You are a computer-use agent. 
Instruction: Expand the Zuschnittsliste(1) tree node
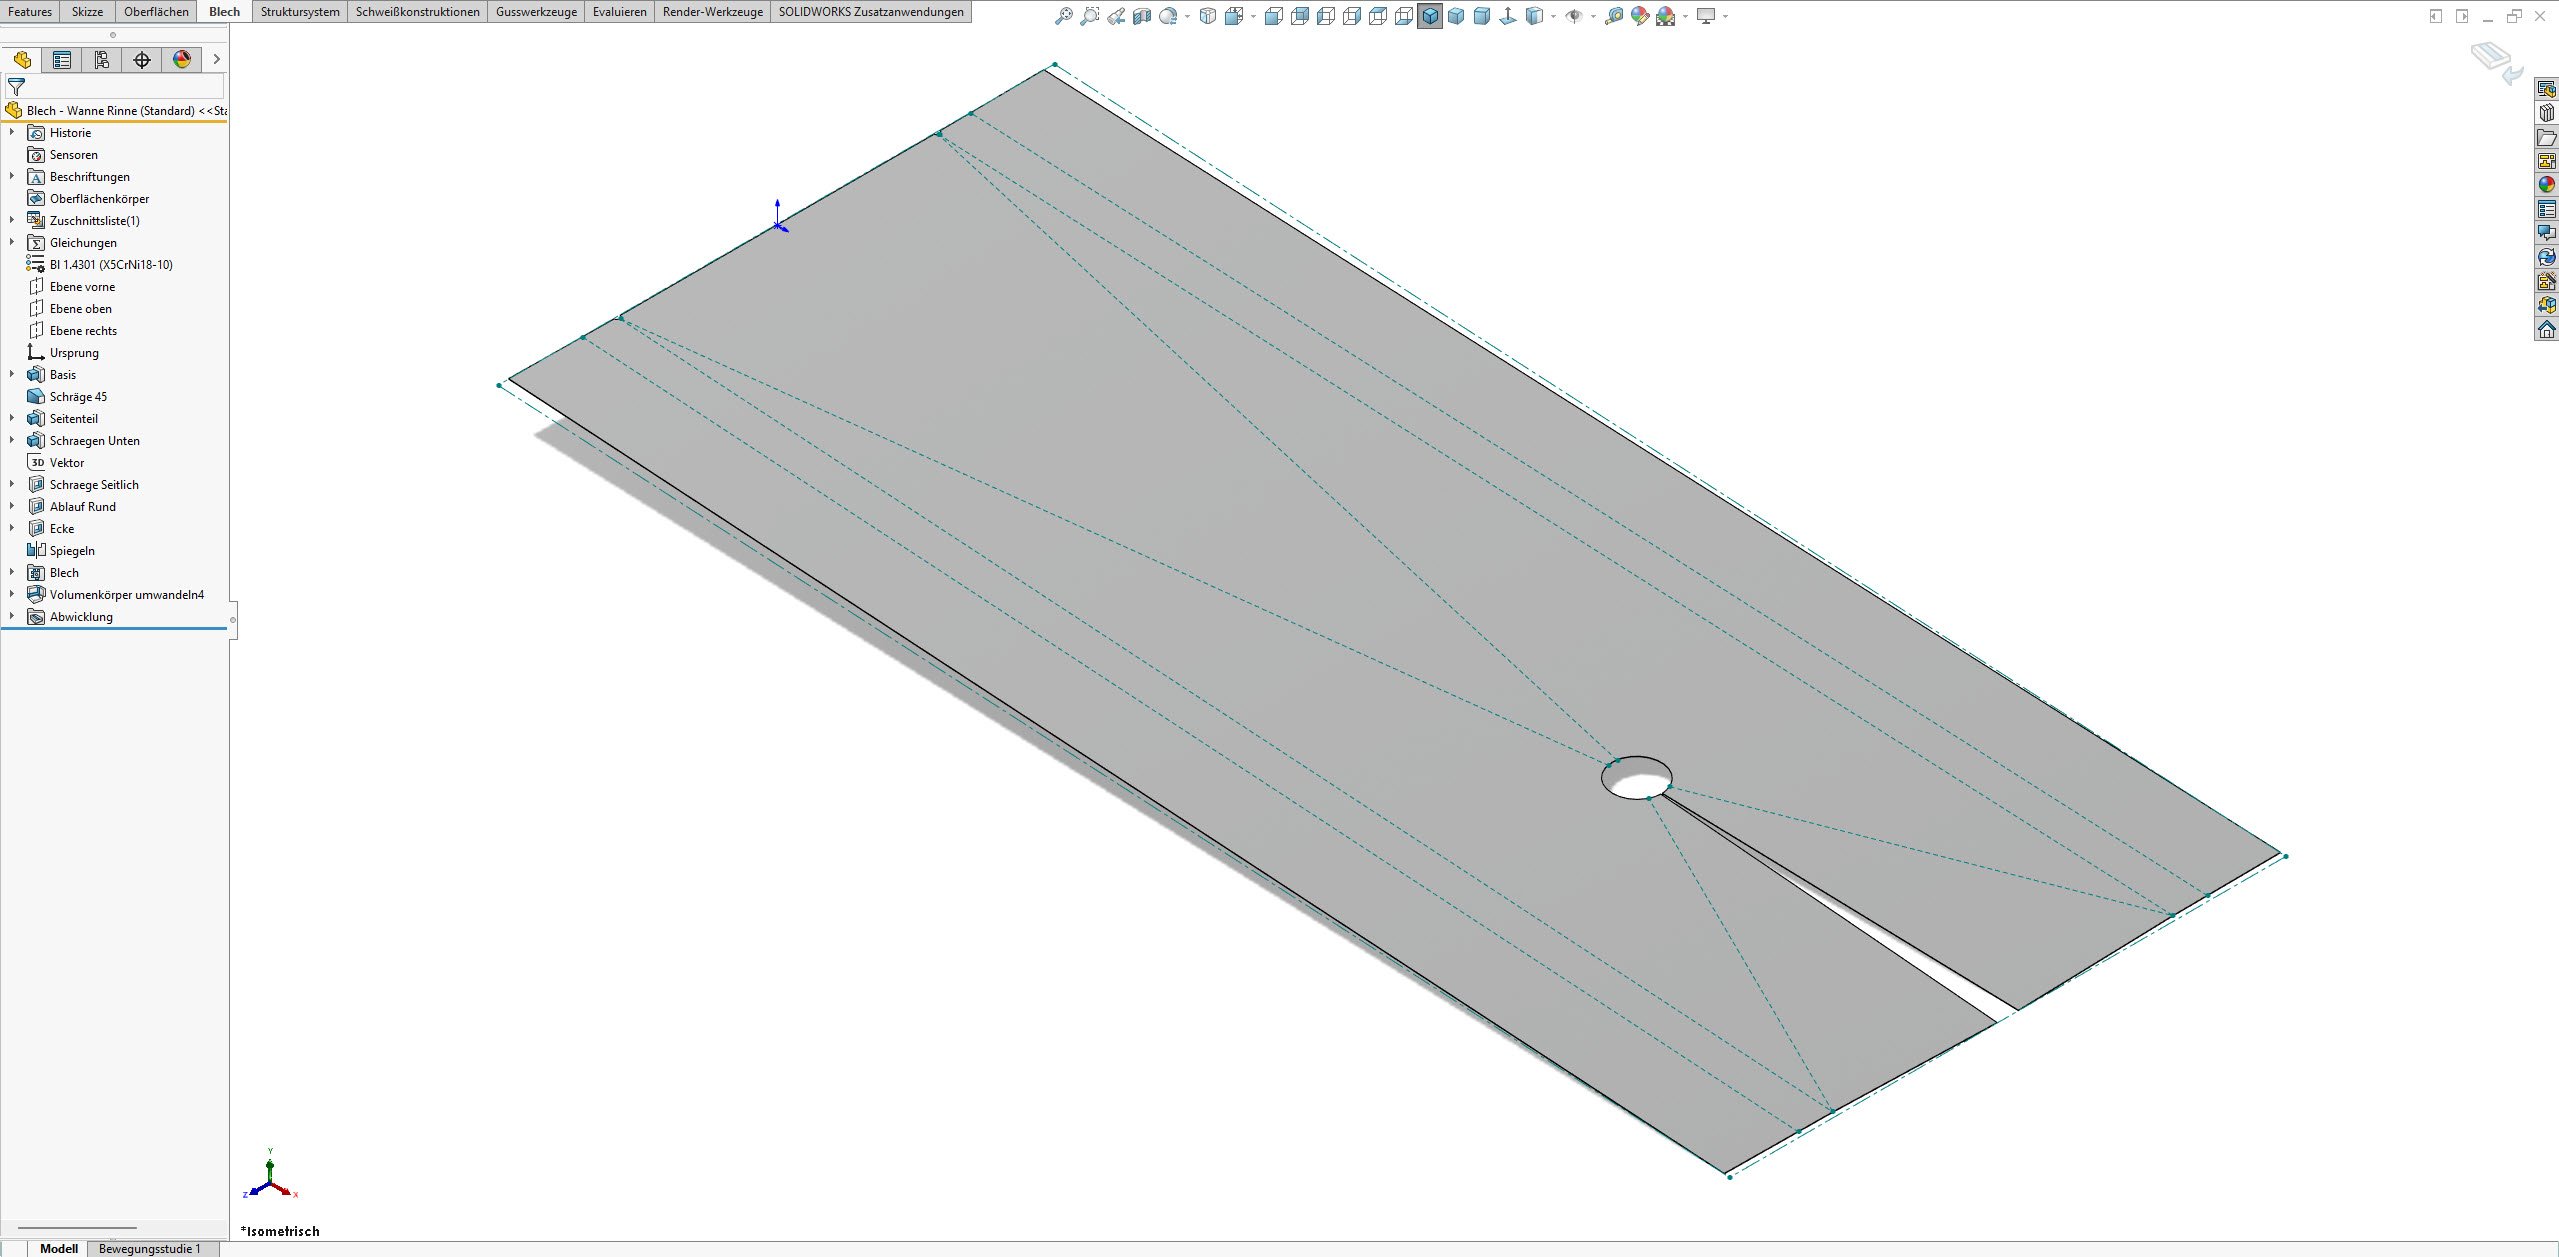pos(12,221)
